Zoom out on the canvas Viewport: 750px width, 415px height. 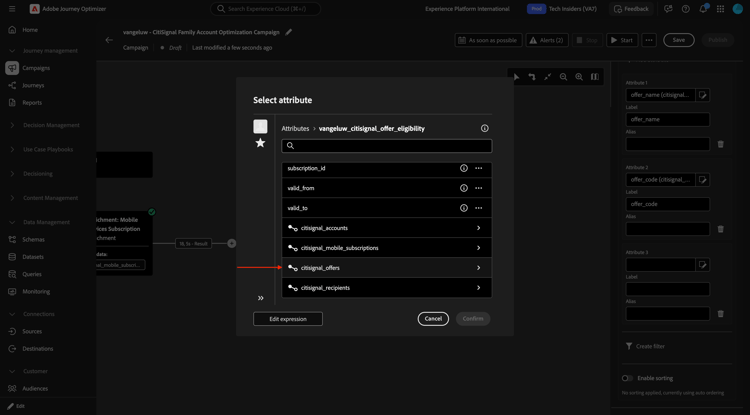[x=563, y=76]
